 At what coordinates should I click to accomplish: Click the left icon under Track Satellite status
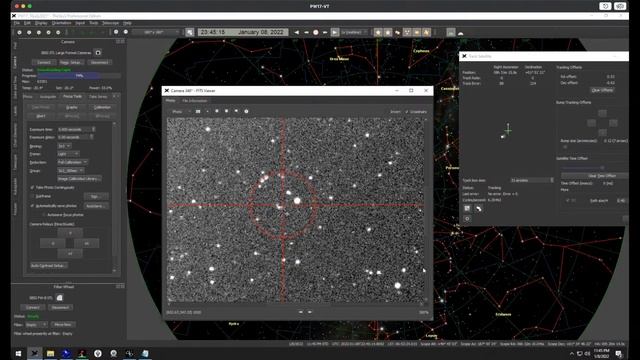(x=467, y=209)
